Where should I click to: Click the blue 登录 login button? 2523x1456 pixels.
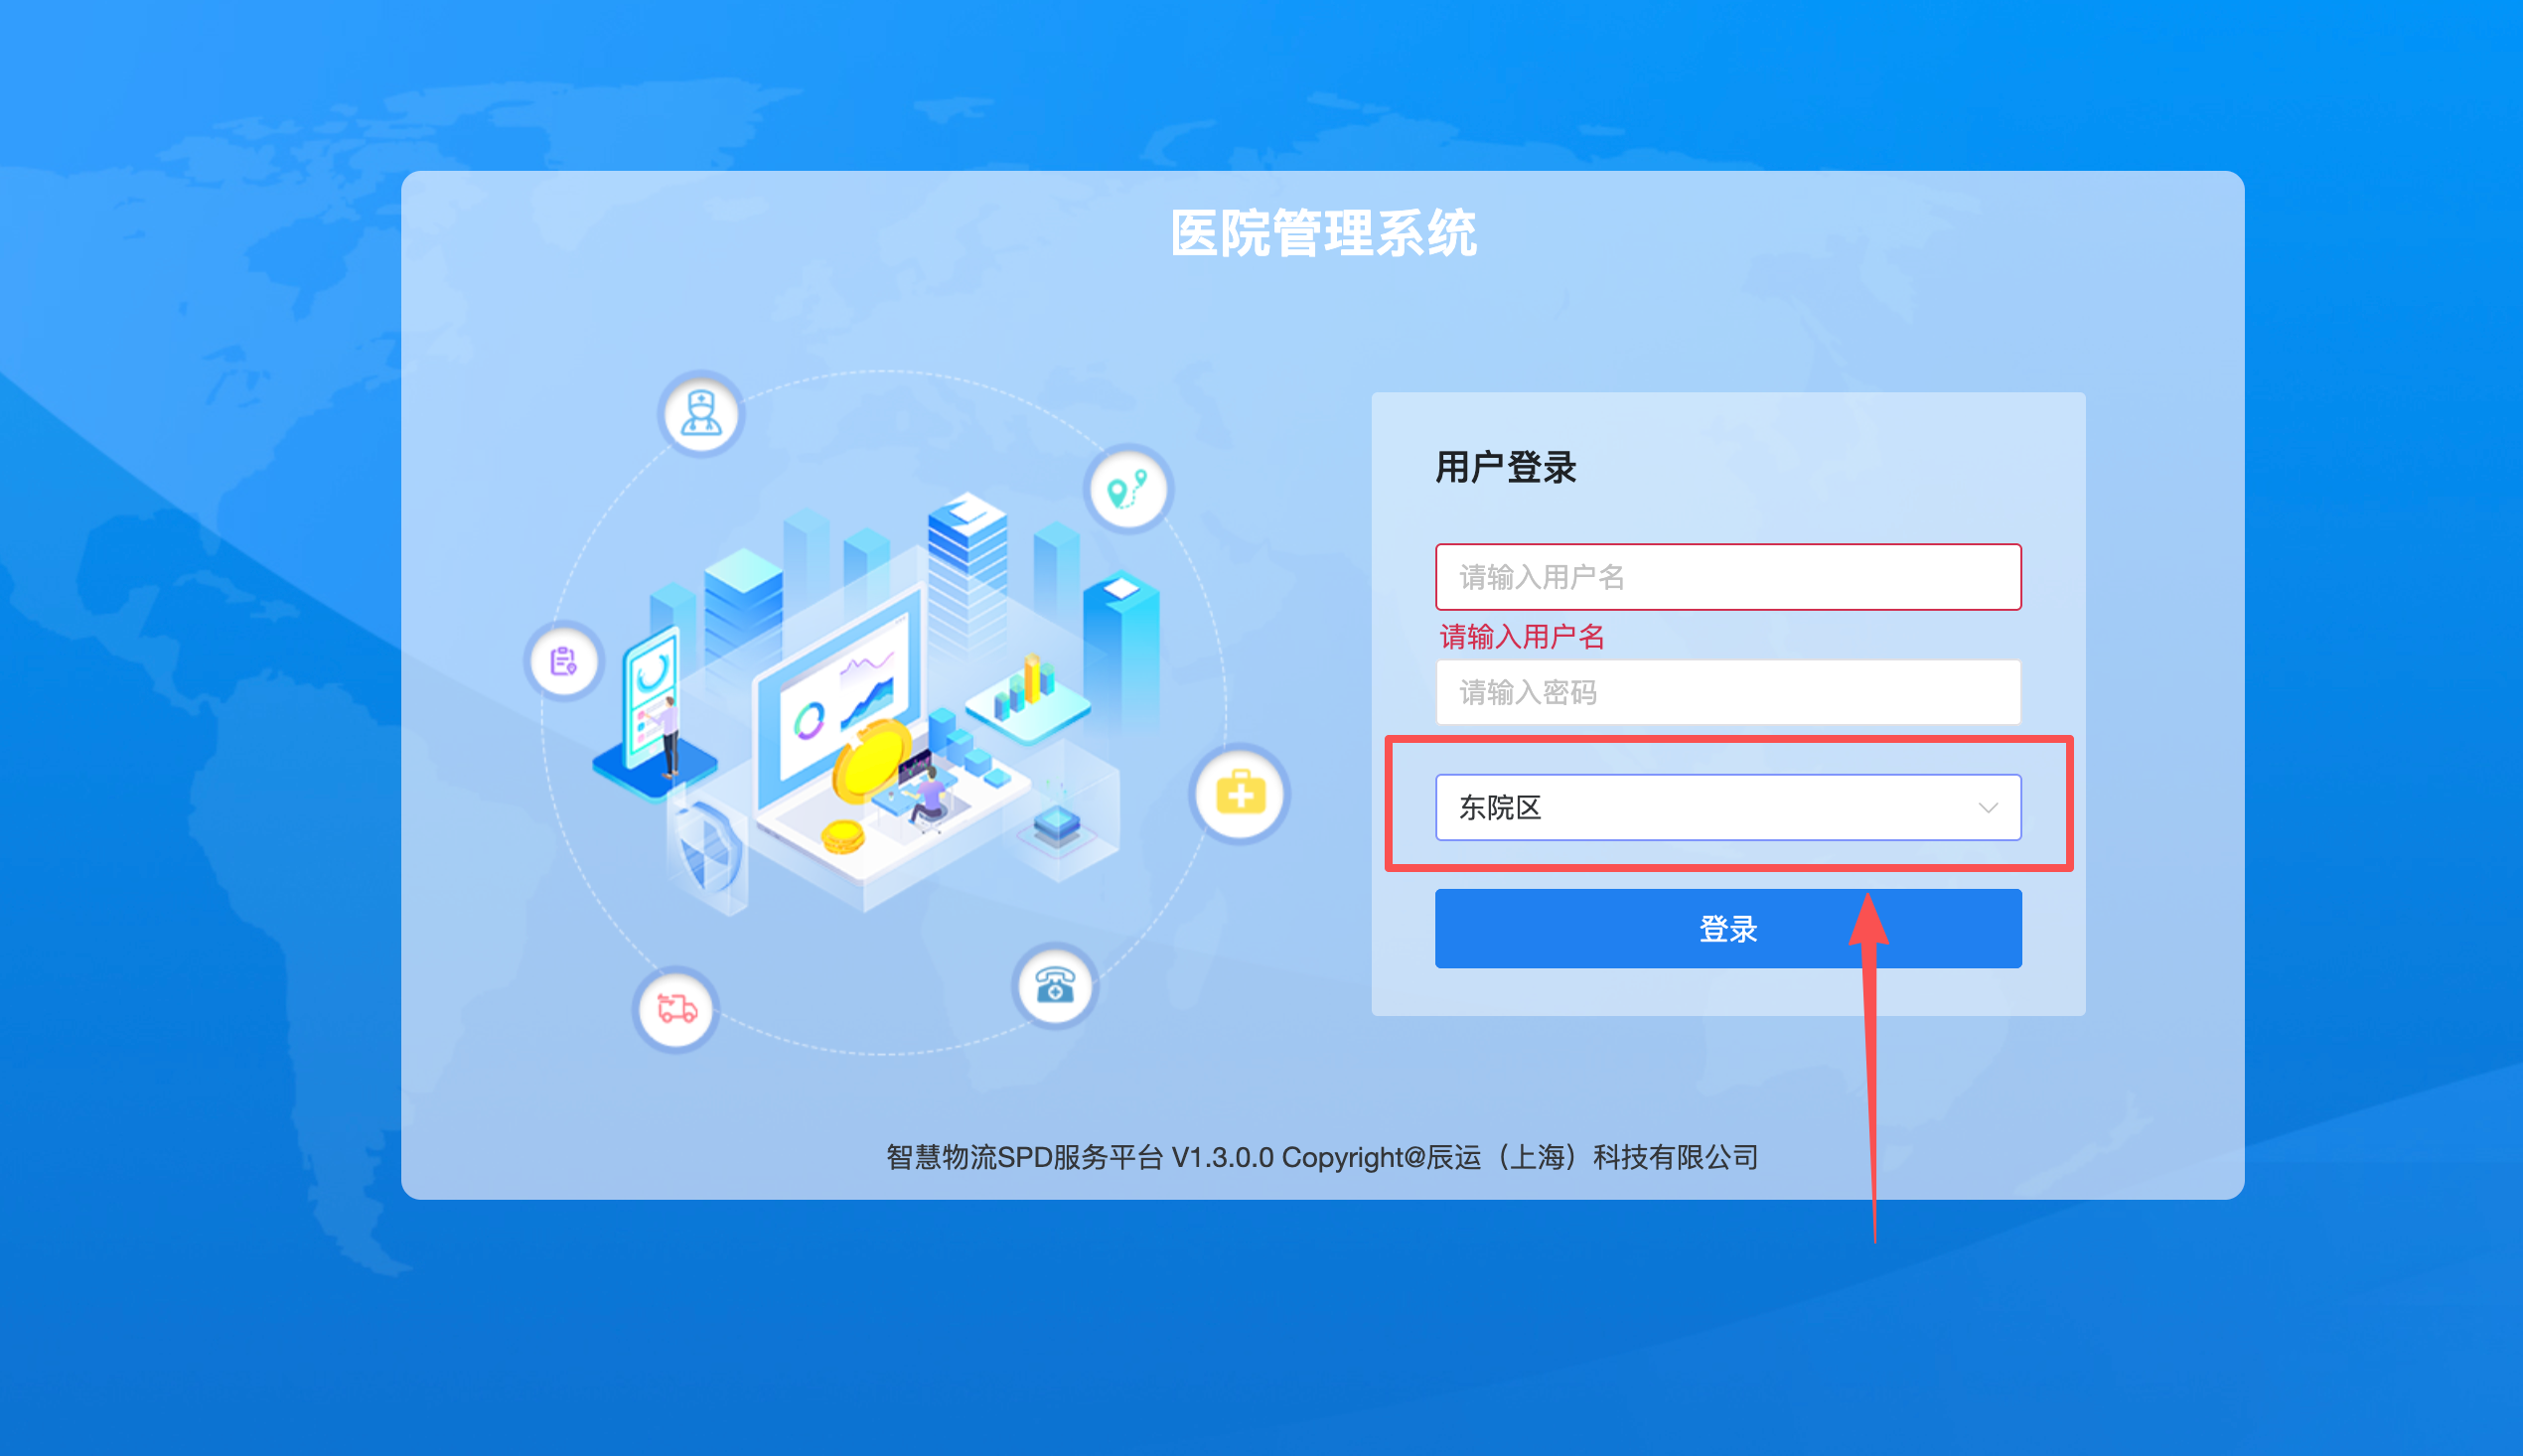click(x=1727, y=928)
